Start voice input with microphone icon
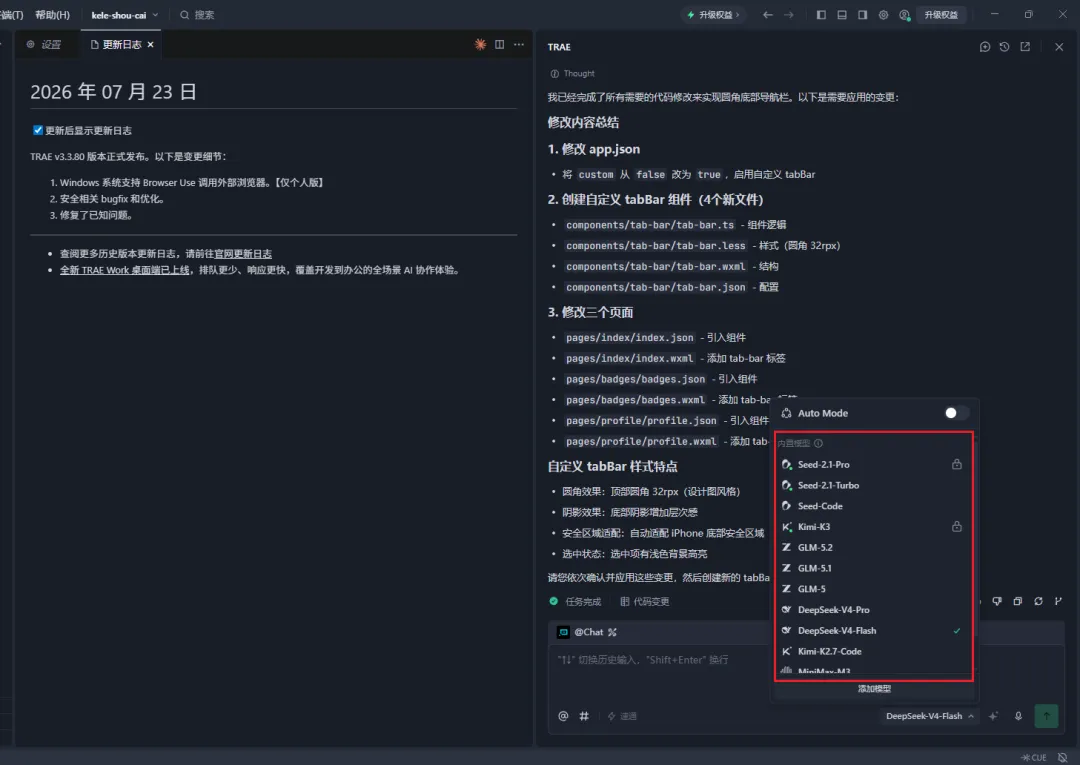Screen dimensions: 1080x765 [1018, 716]
